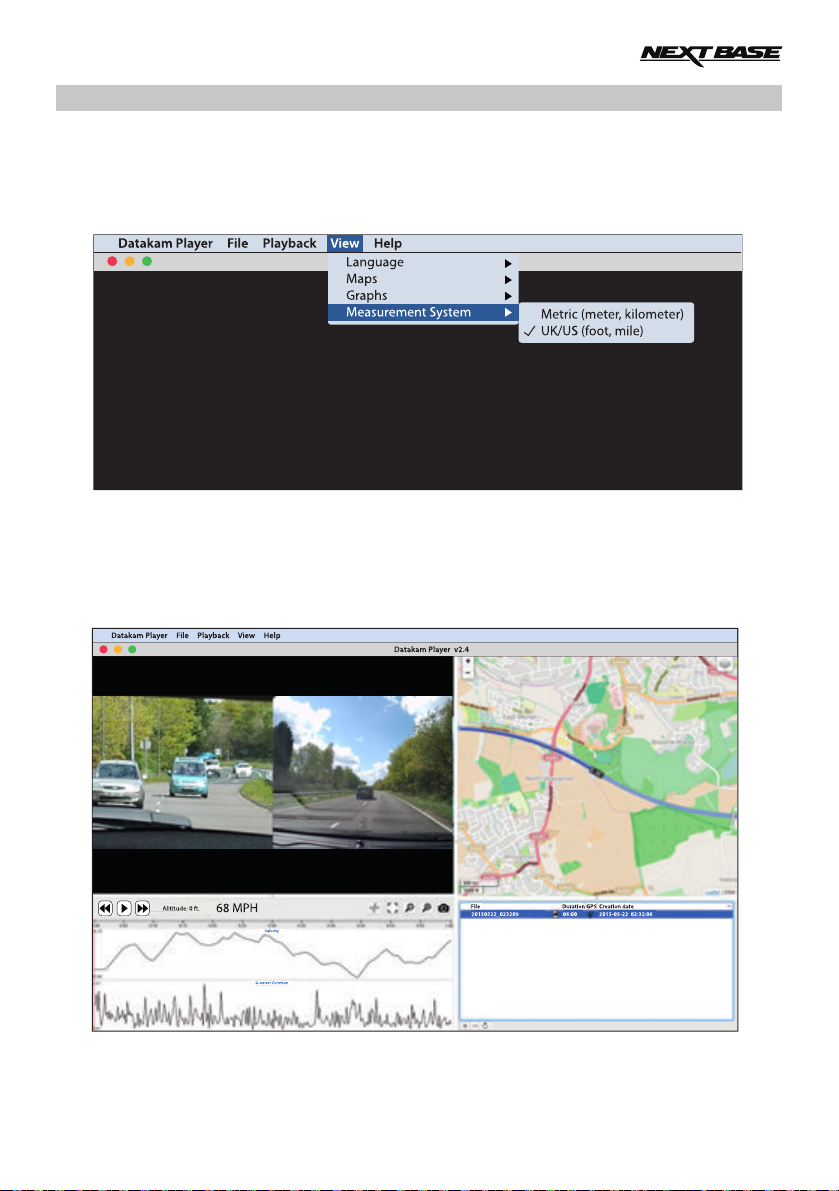Image resolution: width=839 pixels, height=1191 pixels.
Task: Open the View menu in upper menu bar
Action: tap(345, 243)
